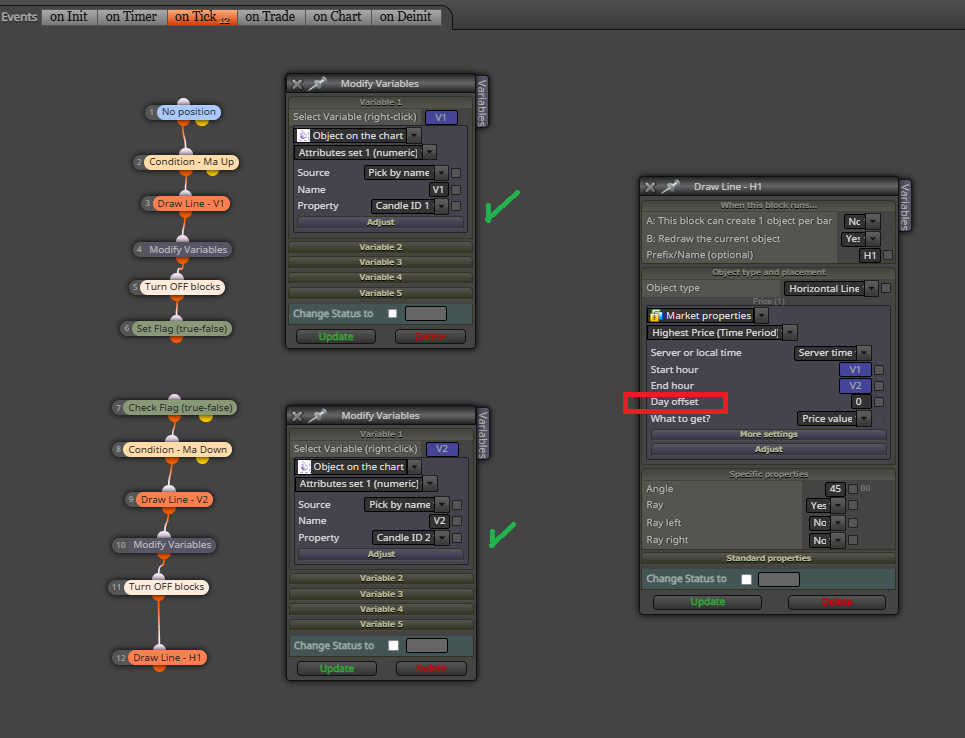Screen dimensions: 965x738
Task: Tick the checkbox next to Object type dropdown
Action: point(886,288)
